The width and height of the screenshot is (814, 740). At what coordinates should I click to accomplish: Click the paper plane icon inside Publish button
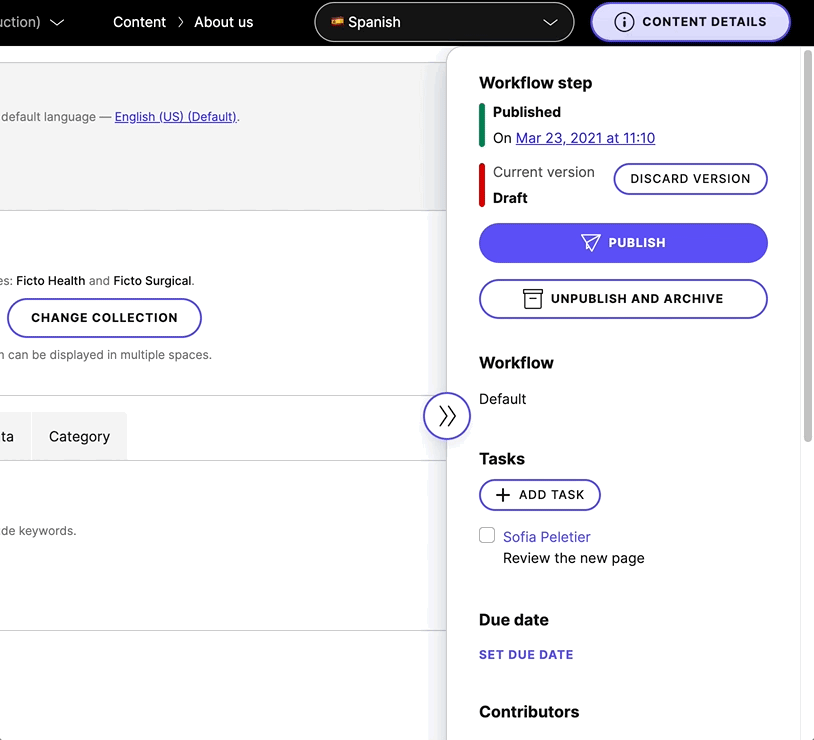tap(590, 242)
